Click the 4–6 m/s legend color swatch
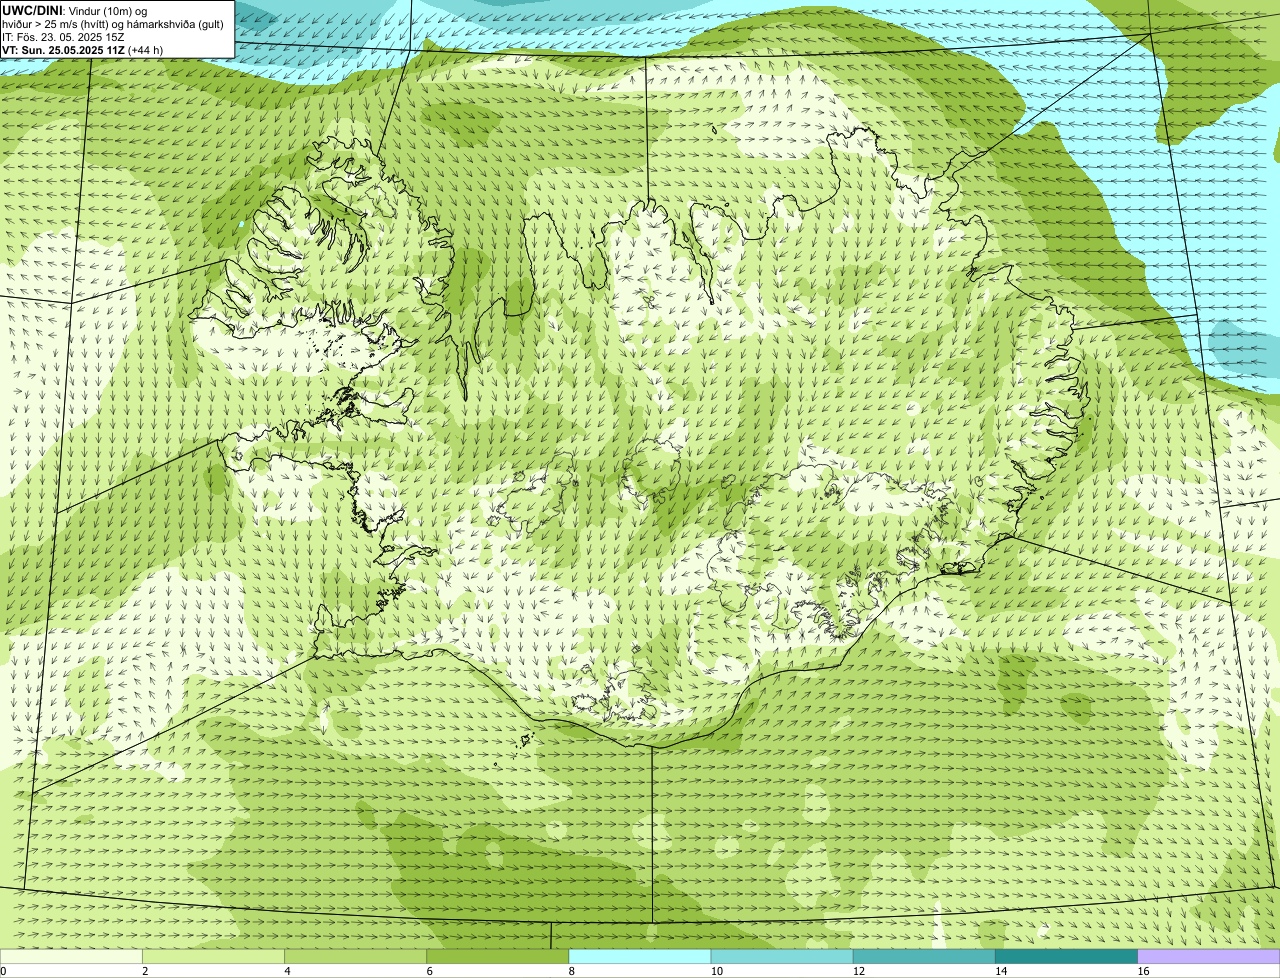The height and width of the screenshot is (978, 1280). point(356,956)
